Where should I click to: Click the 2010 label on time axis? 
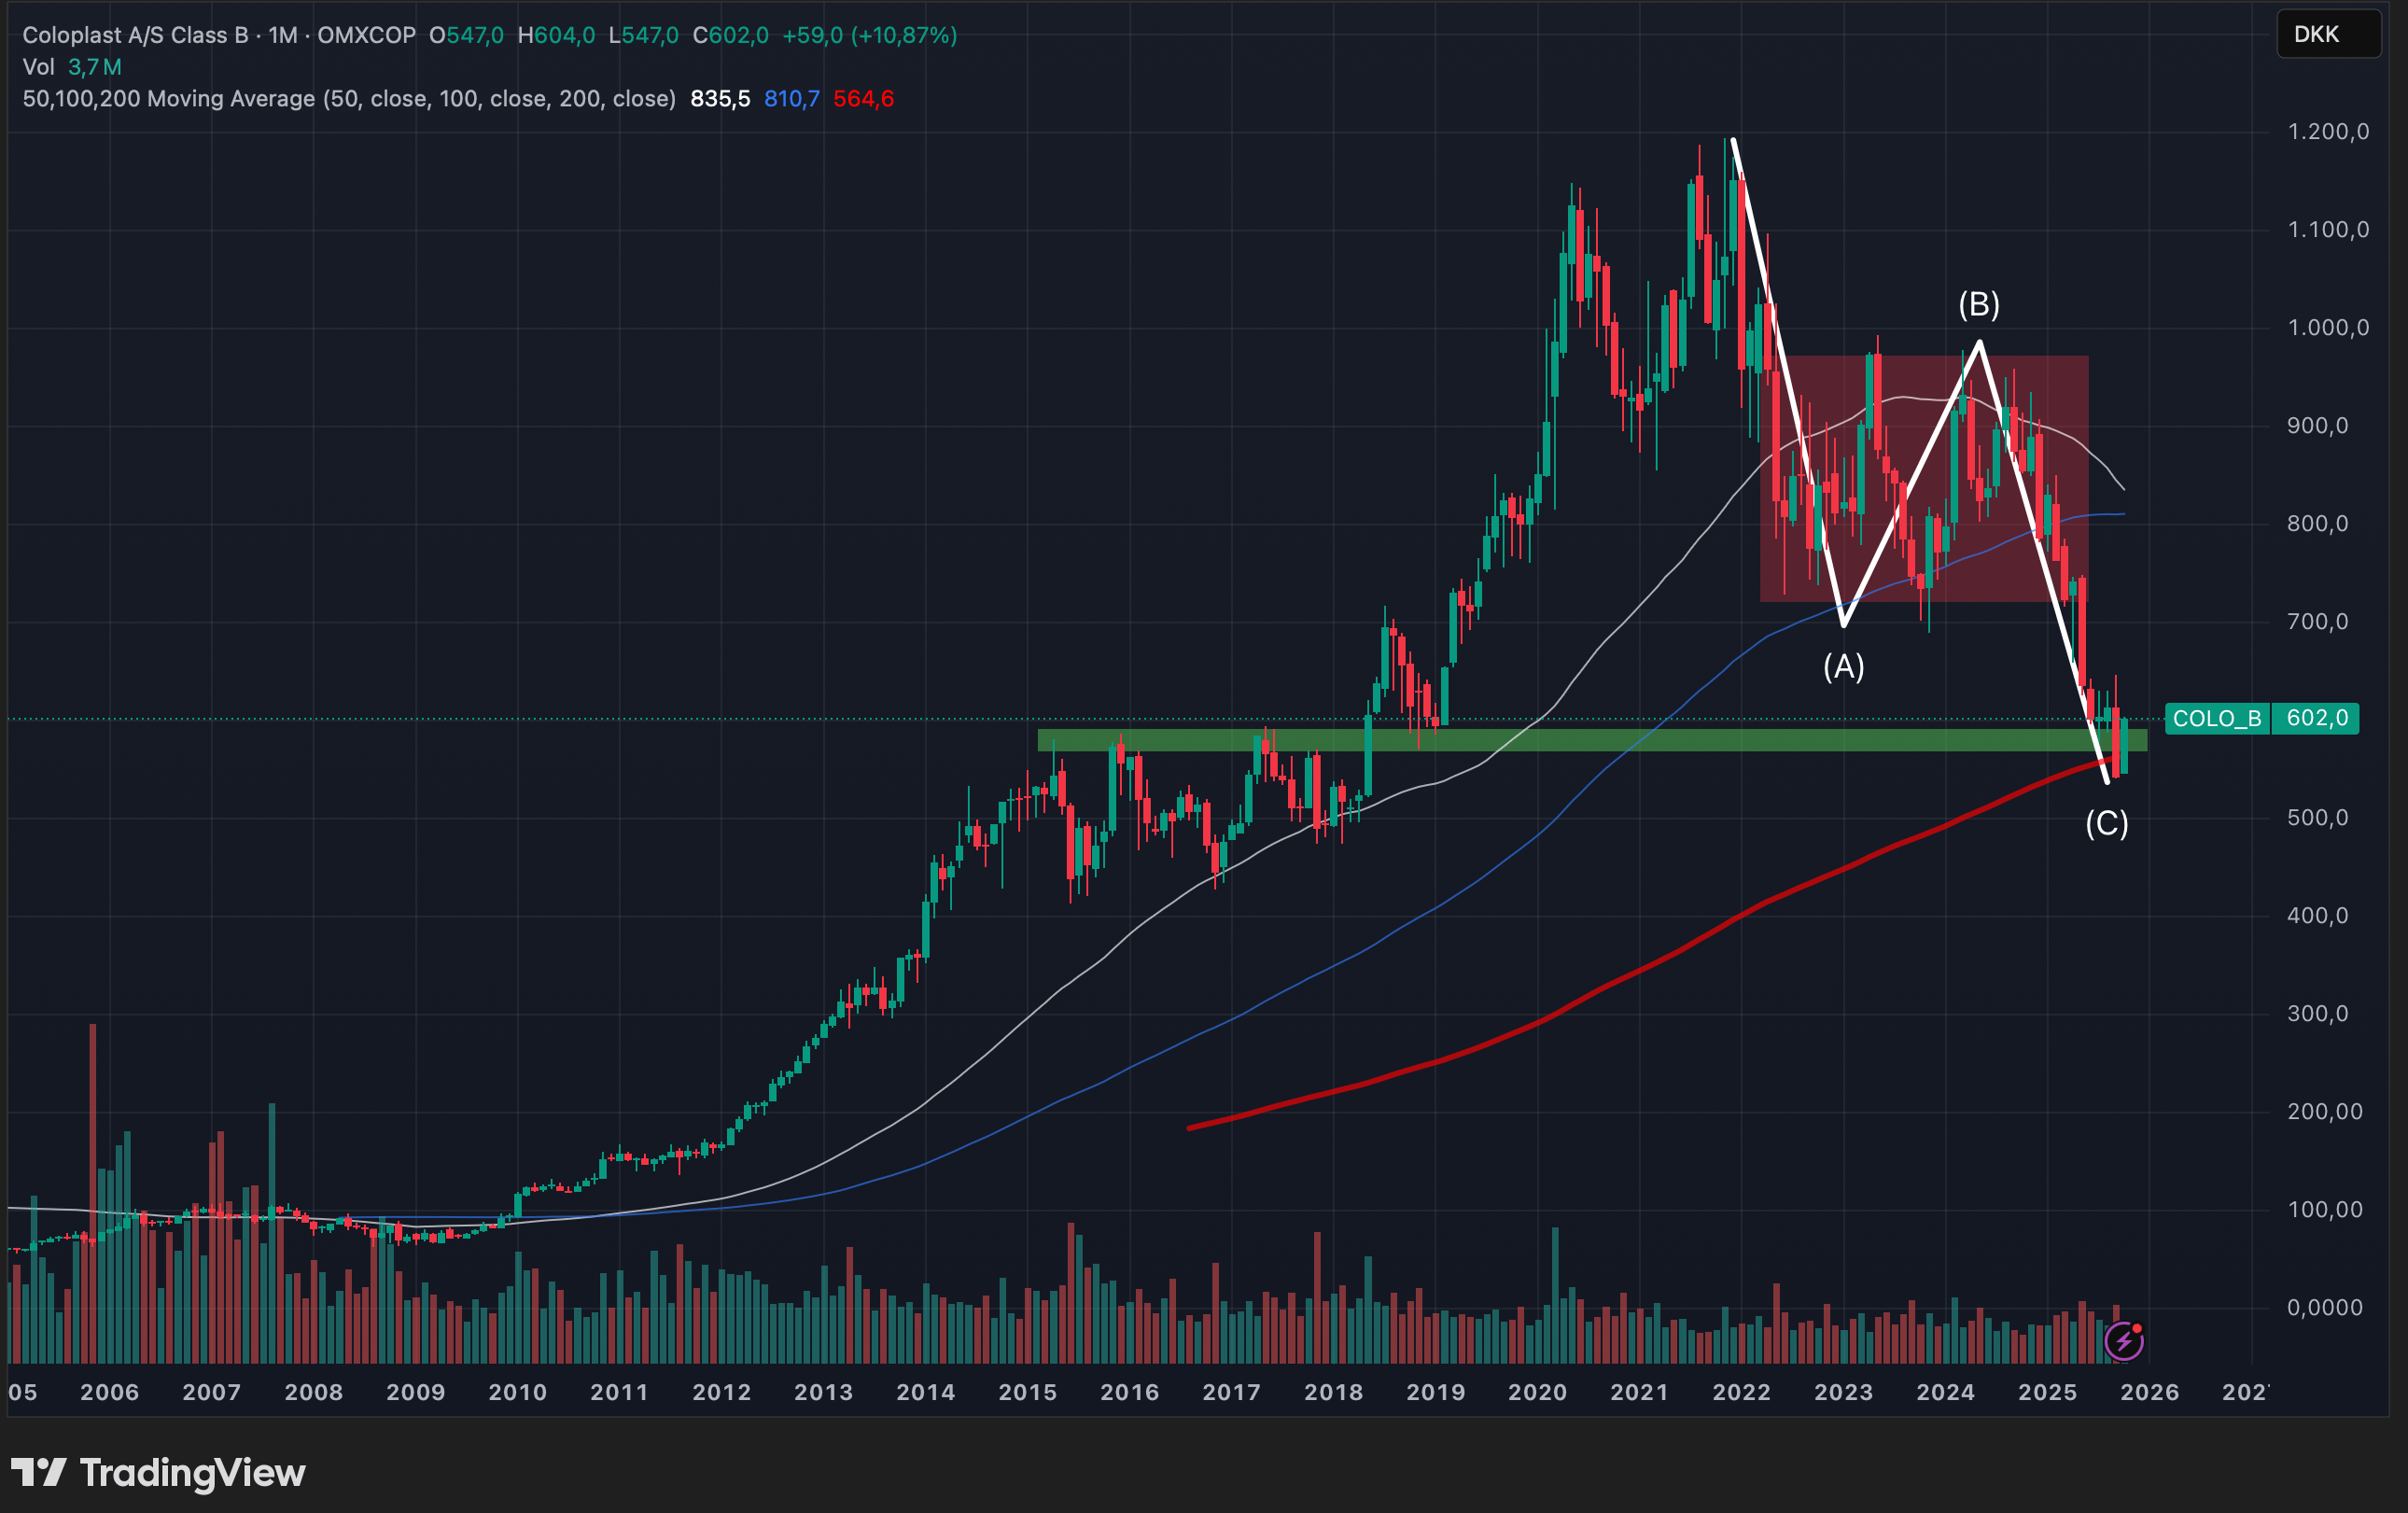coord(517,1392)
